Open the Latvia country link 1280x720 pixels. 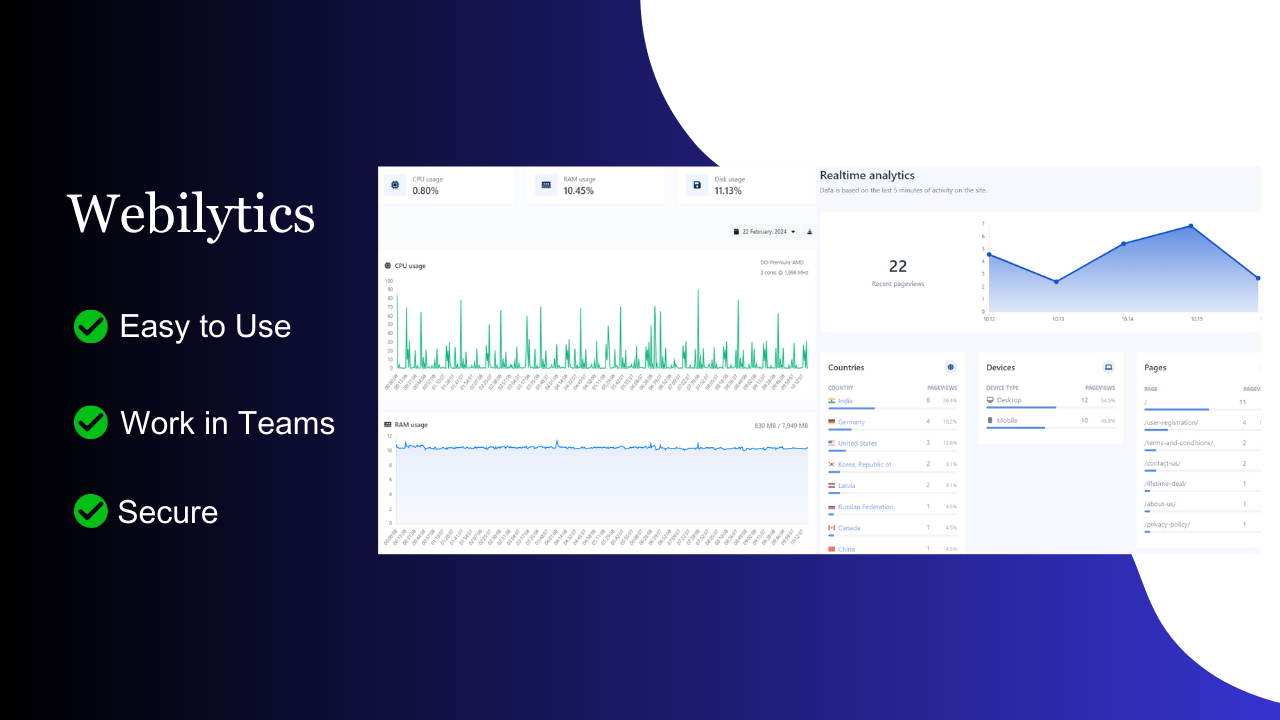(847, 485)
